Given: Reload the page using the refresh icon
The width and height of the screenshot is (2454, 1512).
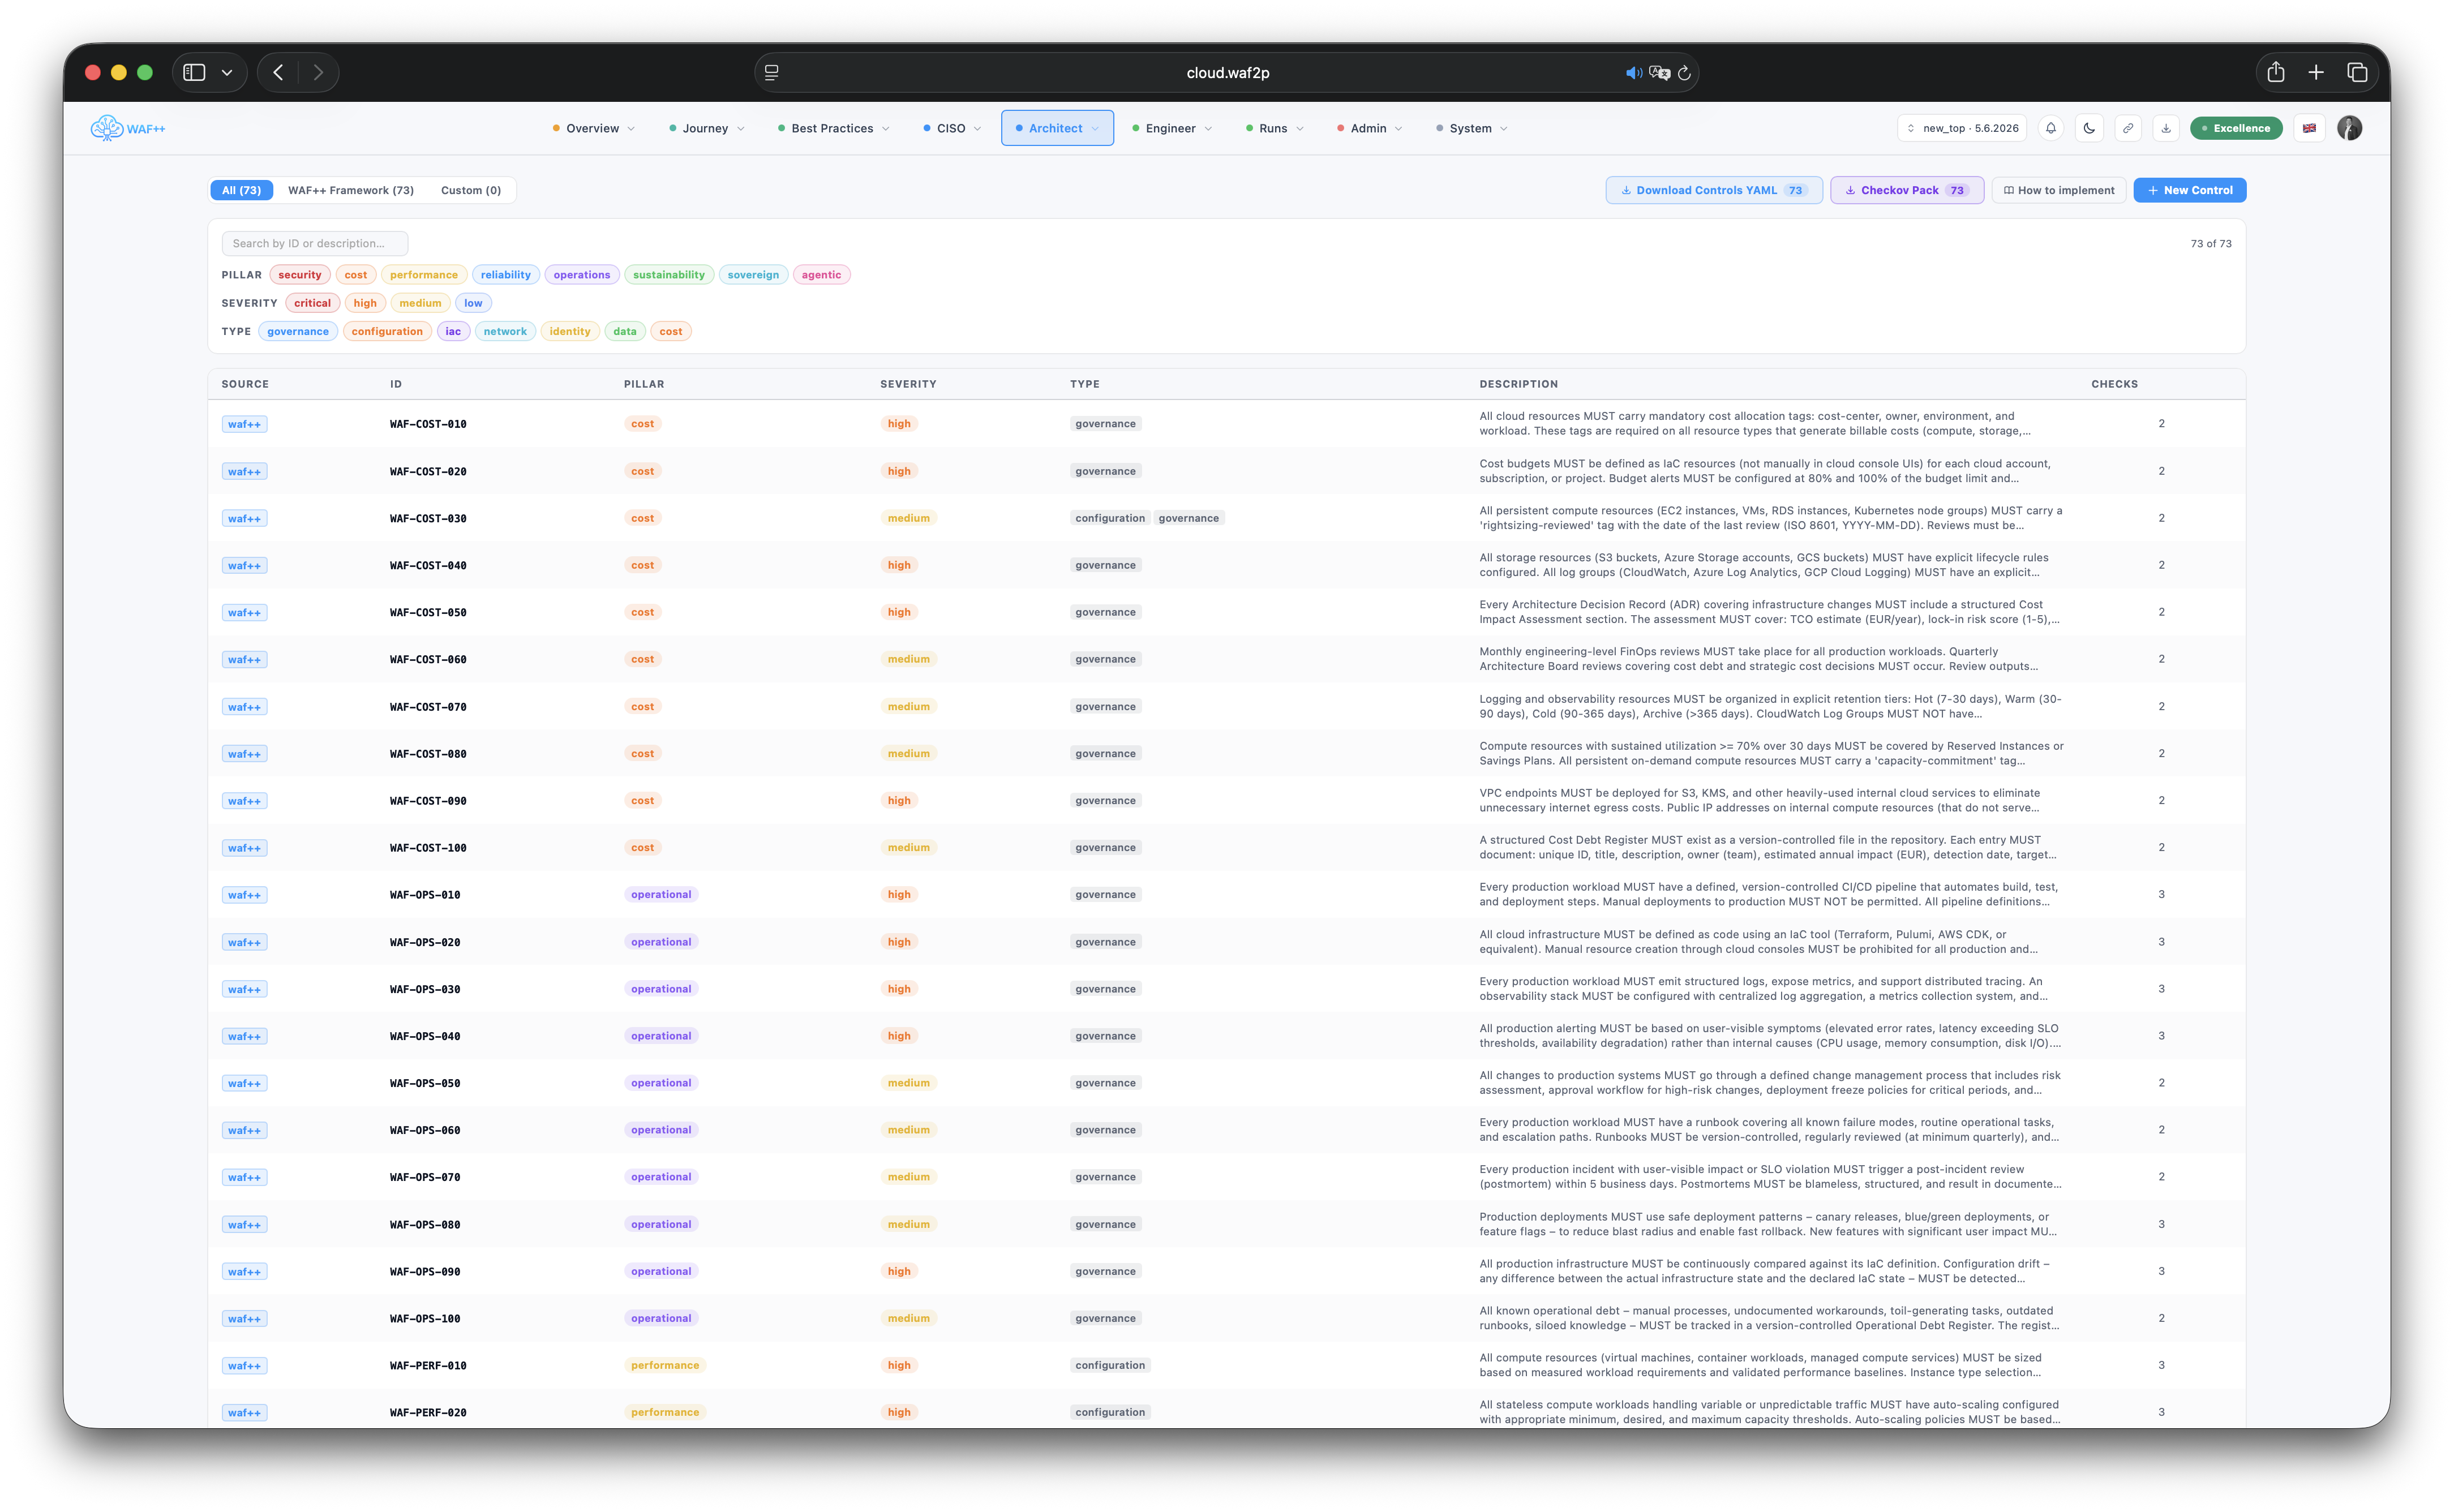Looking at the screenshot, I should click(1684, 73).
